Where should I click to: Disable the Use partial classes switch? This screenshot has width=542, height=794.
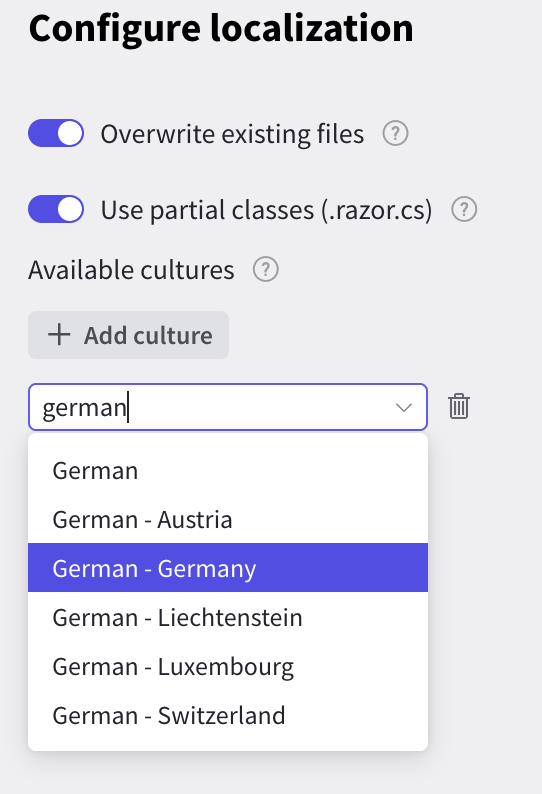(x=56, y=209)
